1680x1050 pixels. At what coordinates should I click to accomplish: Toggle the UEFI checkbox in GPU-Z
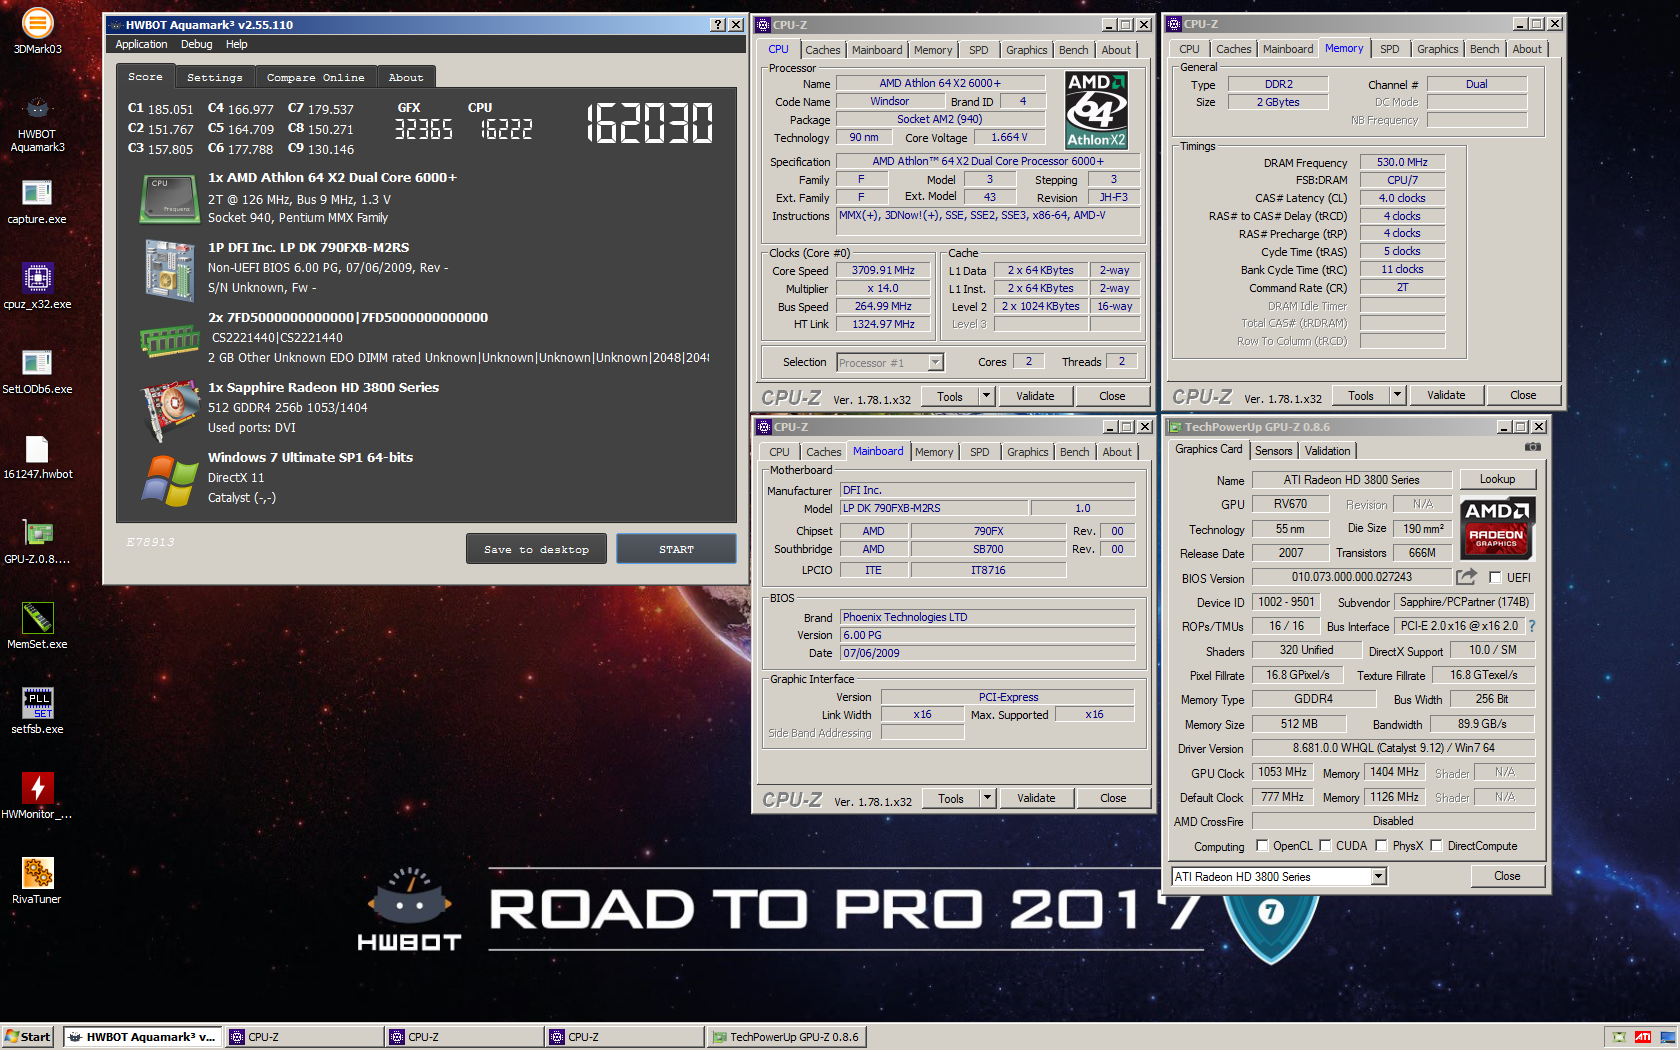(1495, 577)
